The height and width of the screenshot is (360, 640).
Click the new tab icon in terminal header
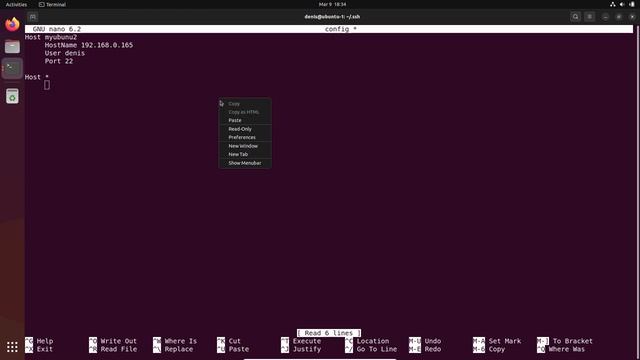click(x=33, y=17)
